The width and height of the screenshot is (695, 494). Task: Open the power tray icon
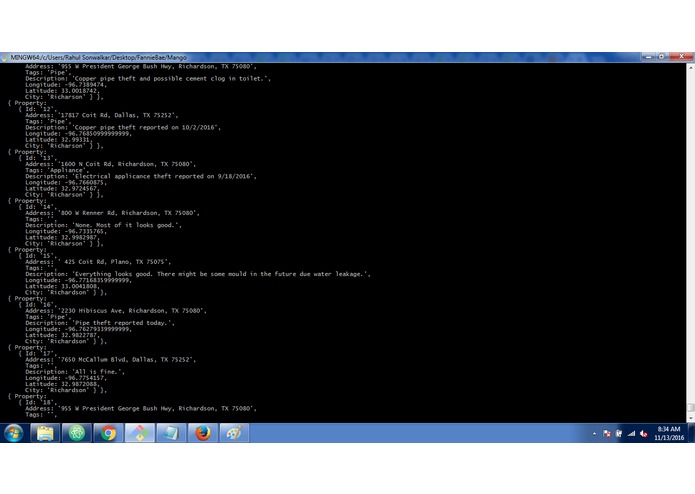(619, 434)
